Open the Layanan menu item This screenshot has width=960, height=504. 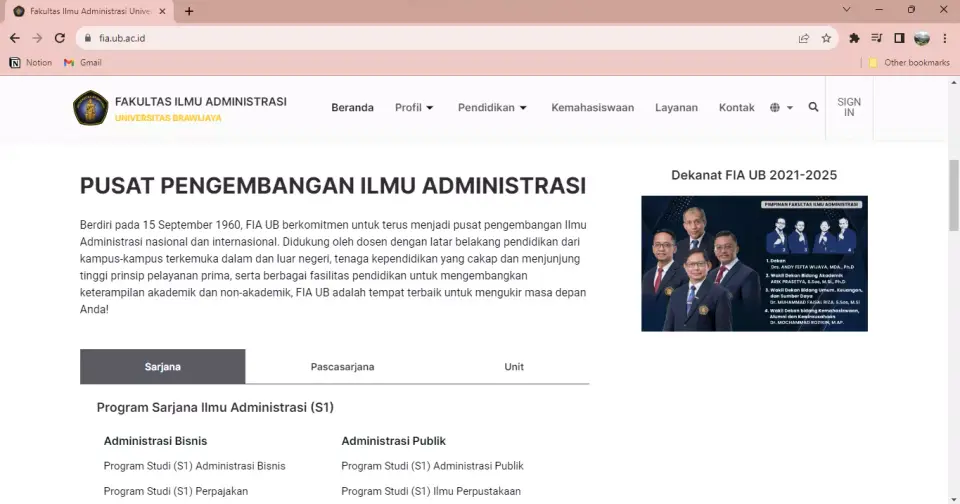pyautogui.click(x=676, y=107)
